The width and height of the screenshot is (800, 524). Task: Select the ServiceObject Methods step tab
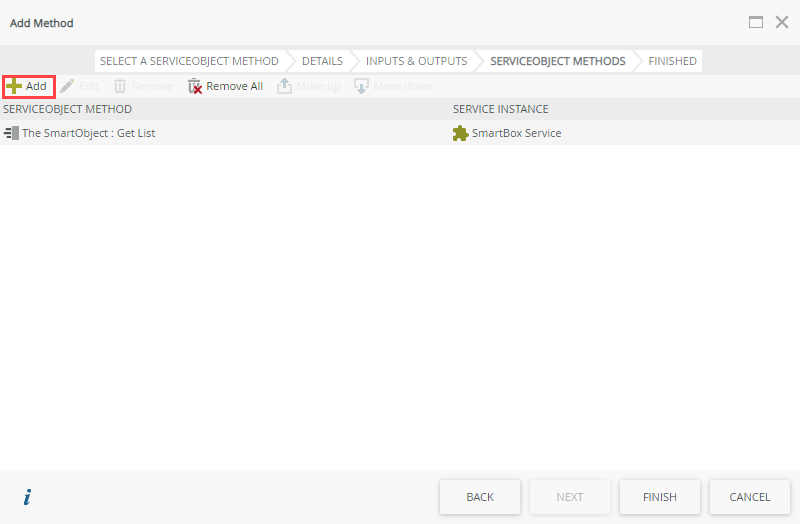pyautogui.click(x=558, y=61)
